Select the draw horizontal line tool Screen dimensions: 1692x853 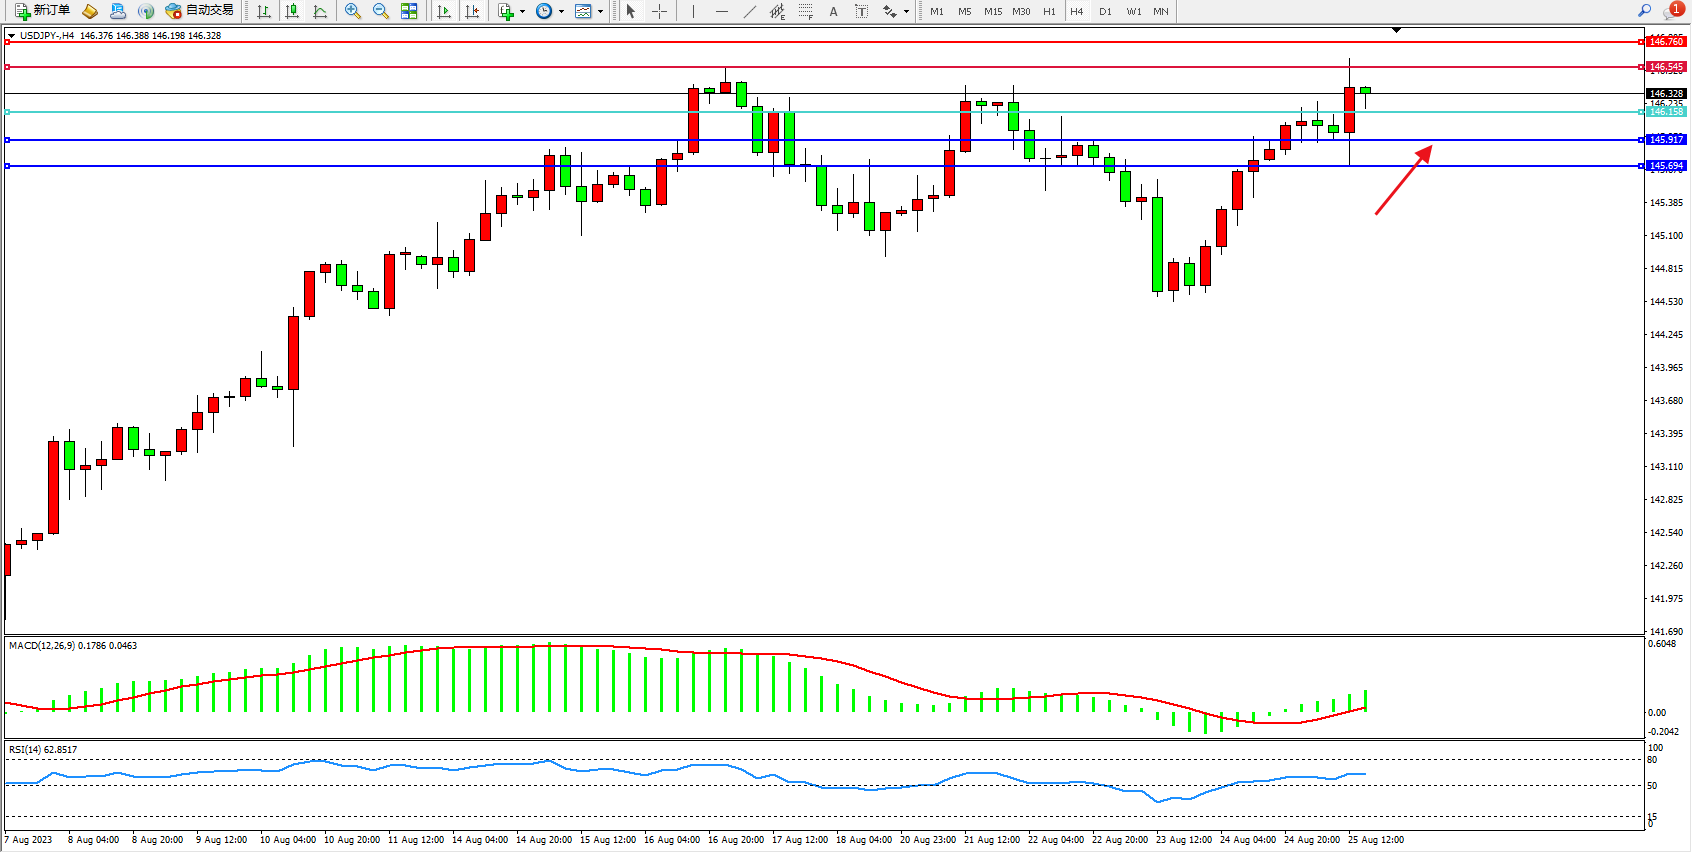721,11
